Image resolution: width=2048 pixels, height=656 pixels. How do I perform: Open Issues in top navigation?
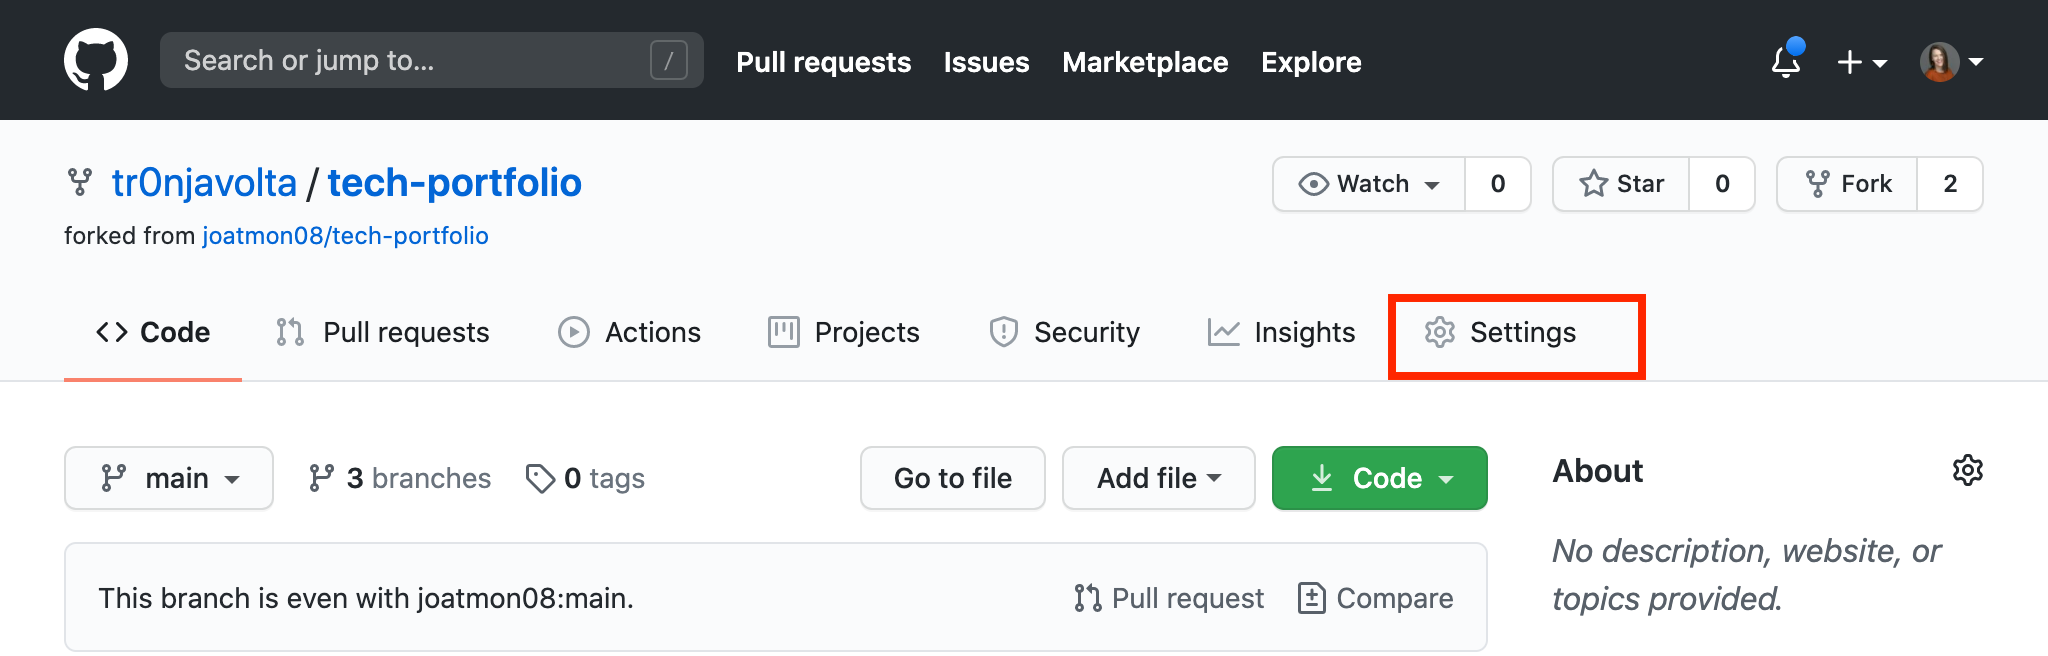coord(986,62)
